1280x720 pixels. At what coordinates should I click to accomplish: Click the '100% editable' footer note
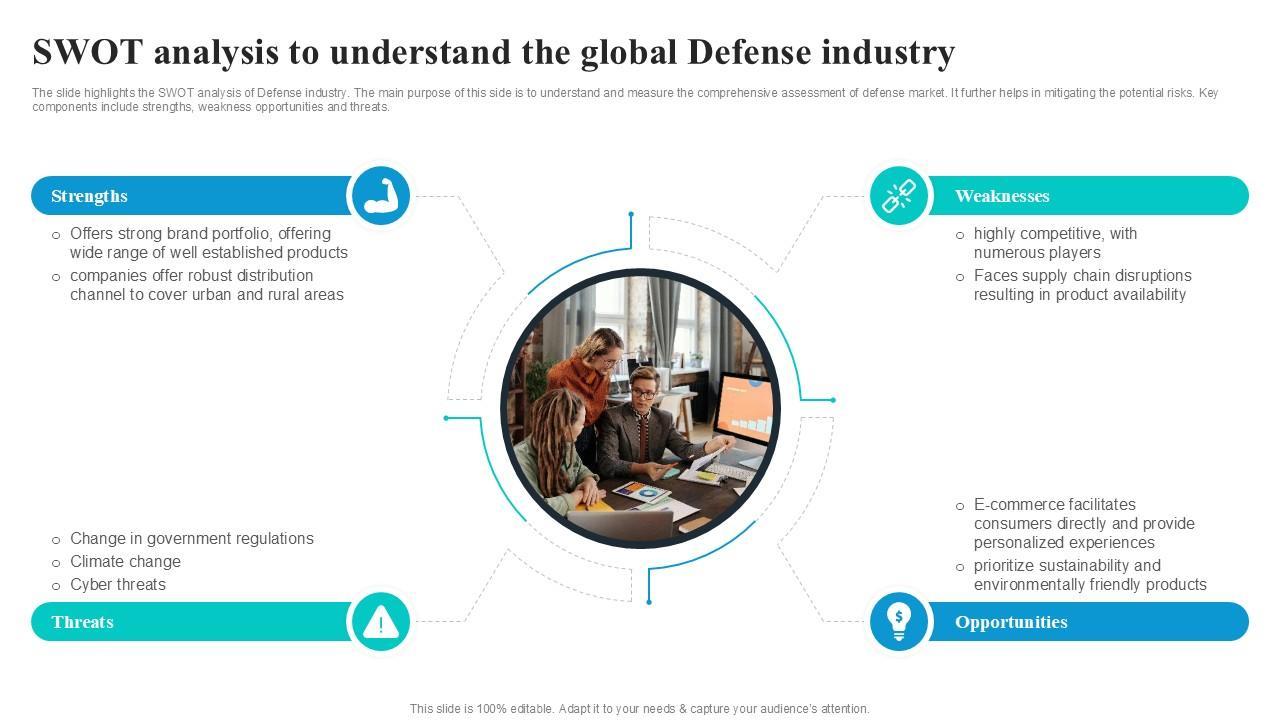[x=640, y=708]
